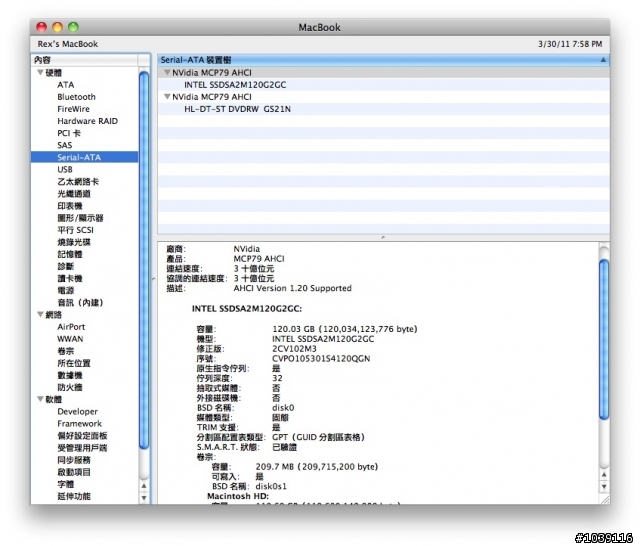Select 延伸功能 extensions item
Screen dimensions: 640x546
coord(74,496)
